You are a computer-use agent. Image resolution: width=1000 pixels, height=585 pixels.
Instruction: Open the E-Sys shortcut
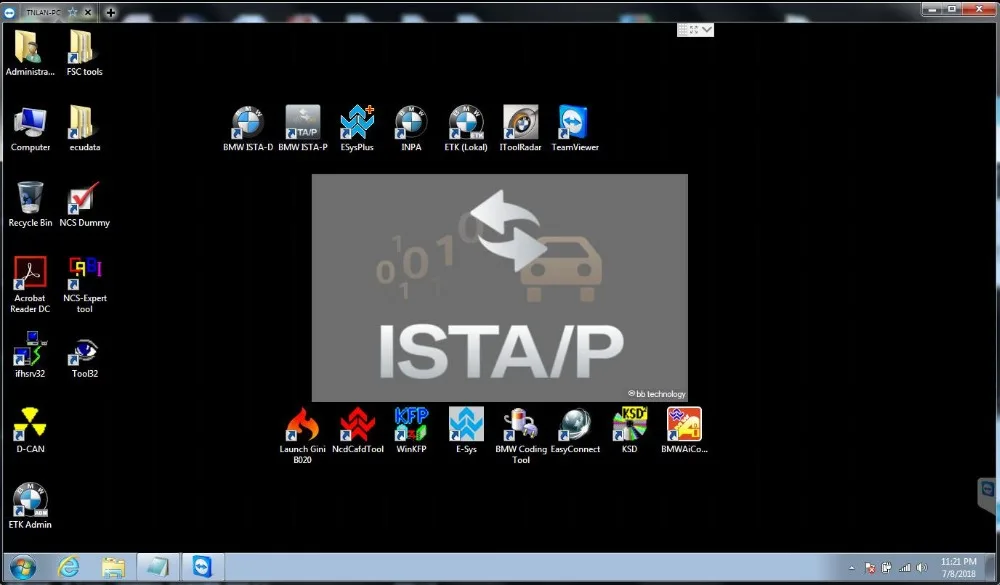click(x=466, y=431)
